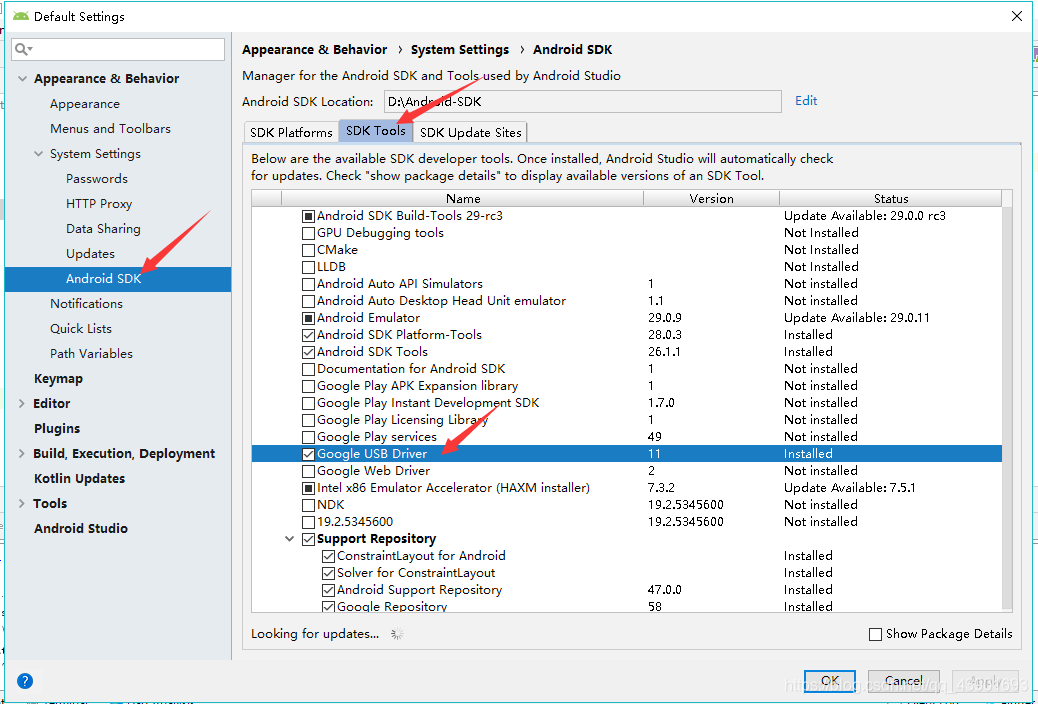This screenshot has height=704, width=1038.
Task: Check Google Play services
Action: pyautogui.click(x=309, y=436)
